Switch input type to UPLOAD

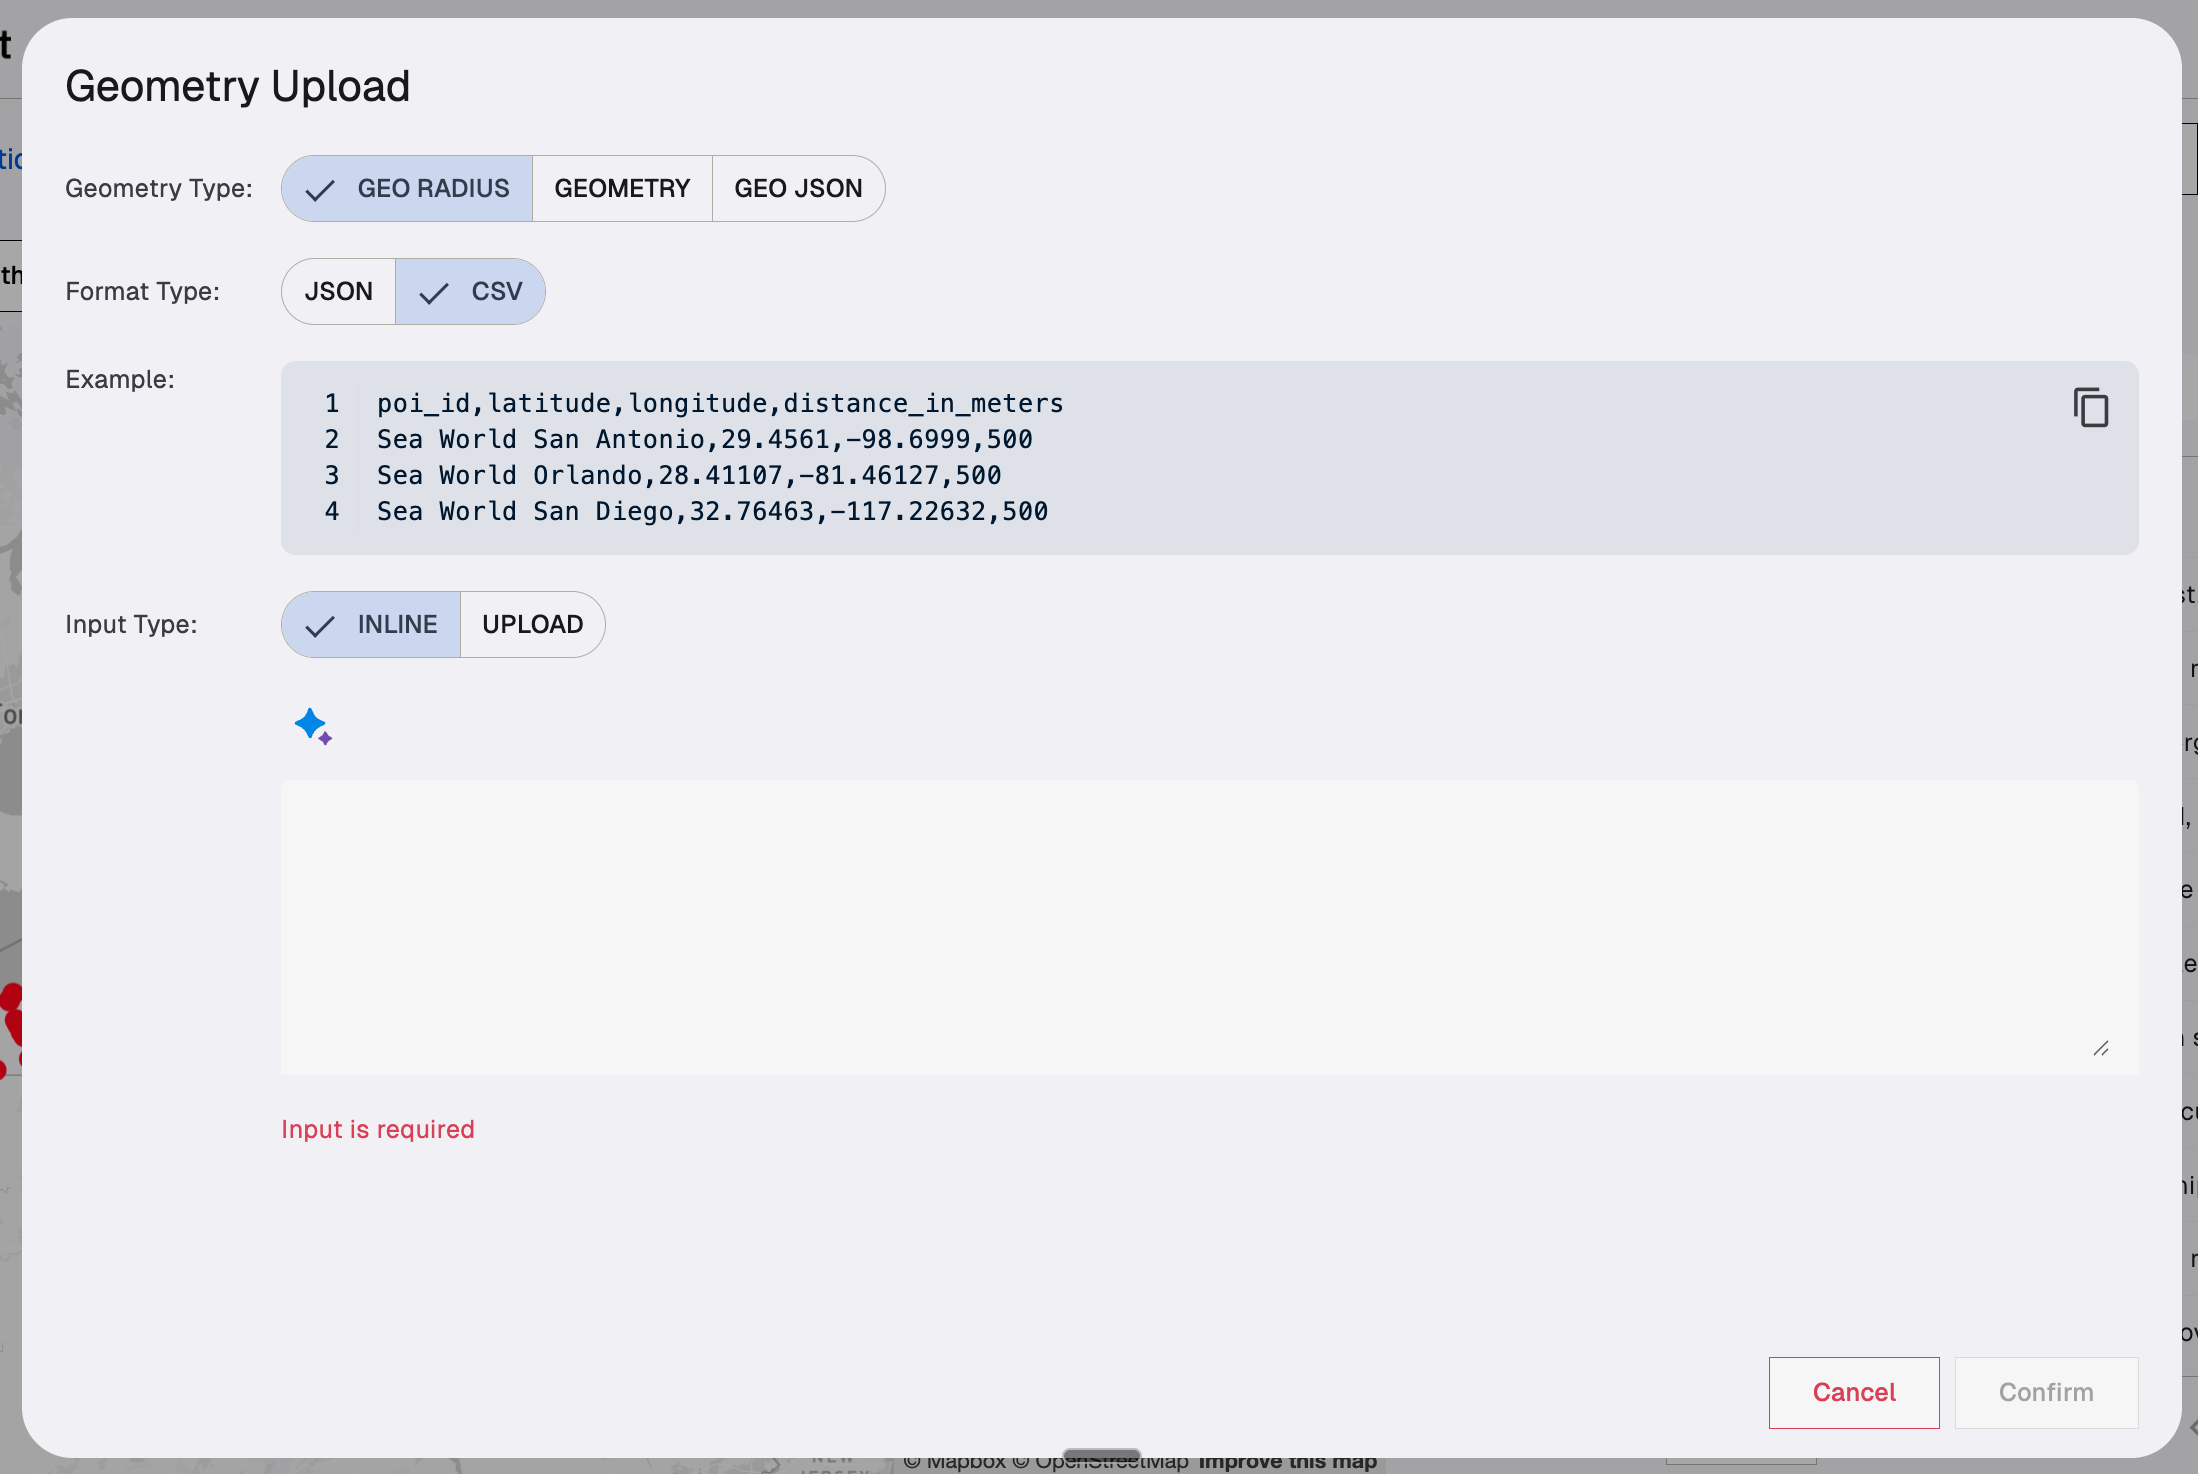tap(532, 625)
